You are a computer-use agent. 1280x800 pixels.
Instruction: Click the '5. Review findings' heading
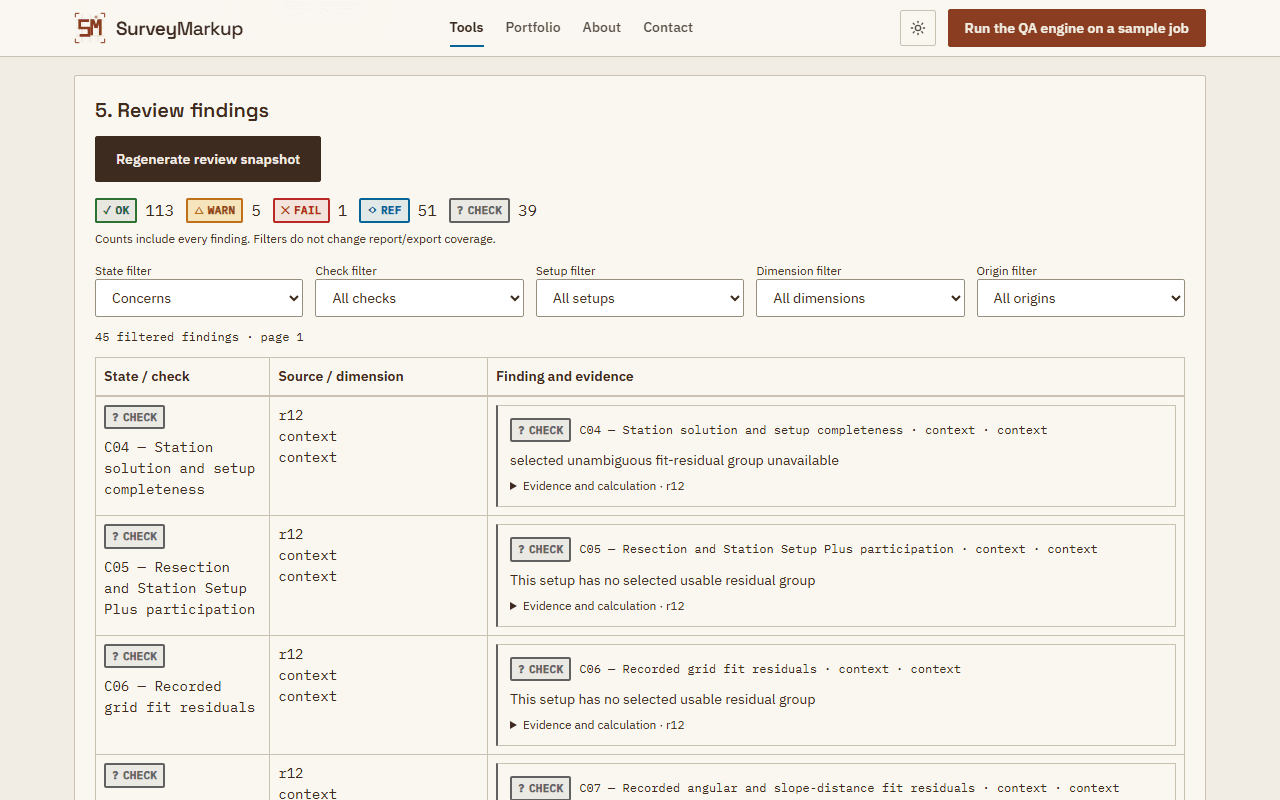pos(182,110)
